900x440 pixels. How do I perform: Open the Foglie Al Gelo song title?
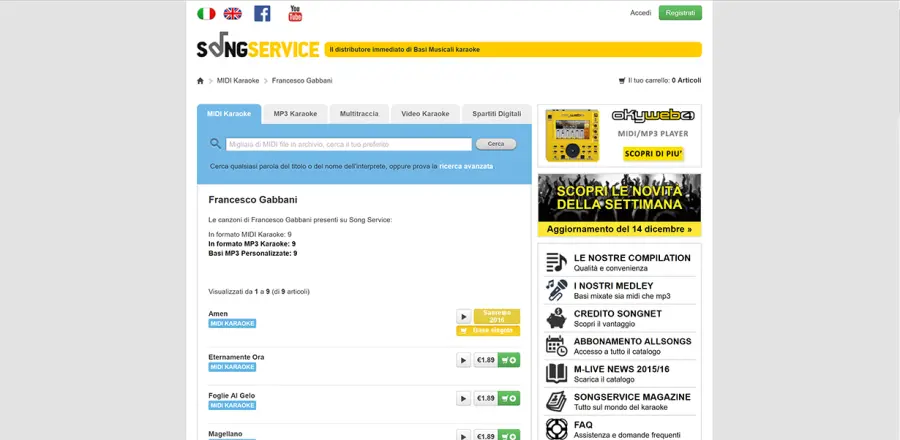(232, 396)
